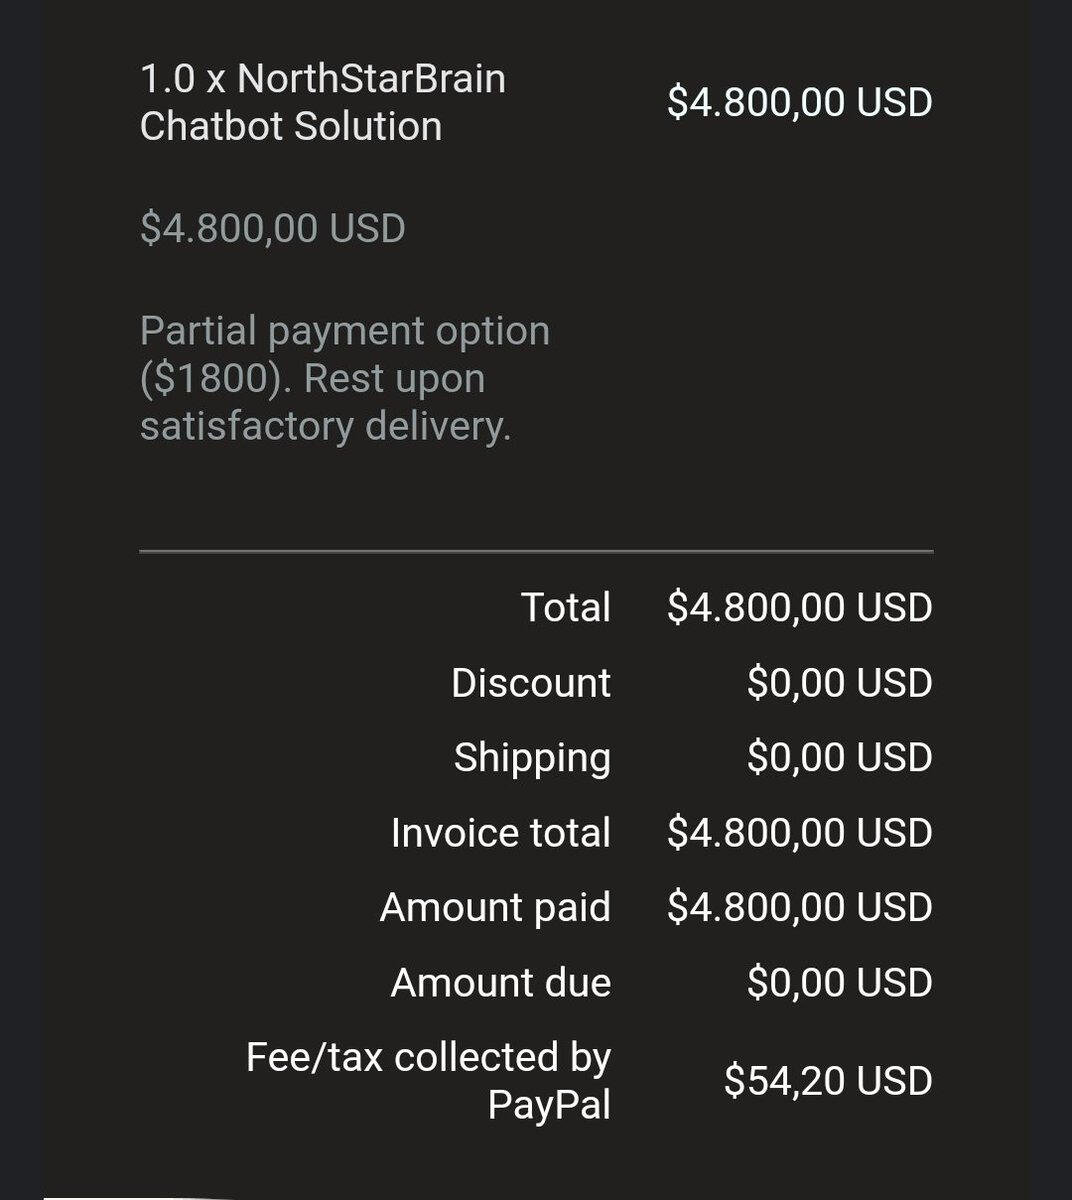Select the Discount amount $0,00 USD
This screenshot has width=1072, height=1200.
839,683
